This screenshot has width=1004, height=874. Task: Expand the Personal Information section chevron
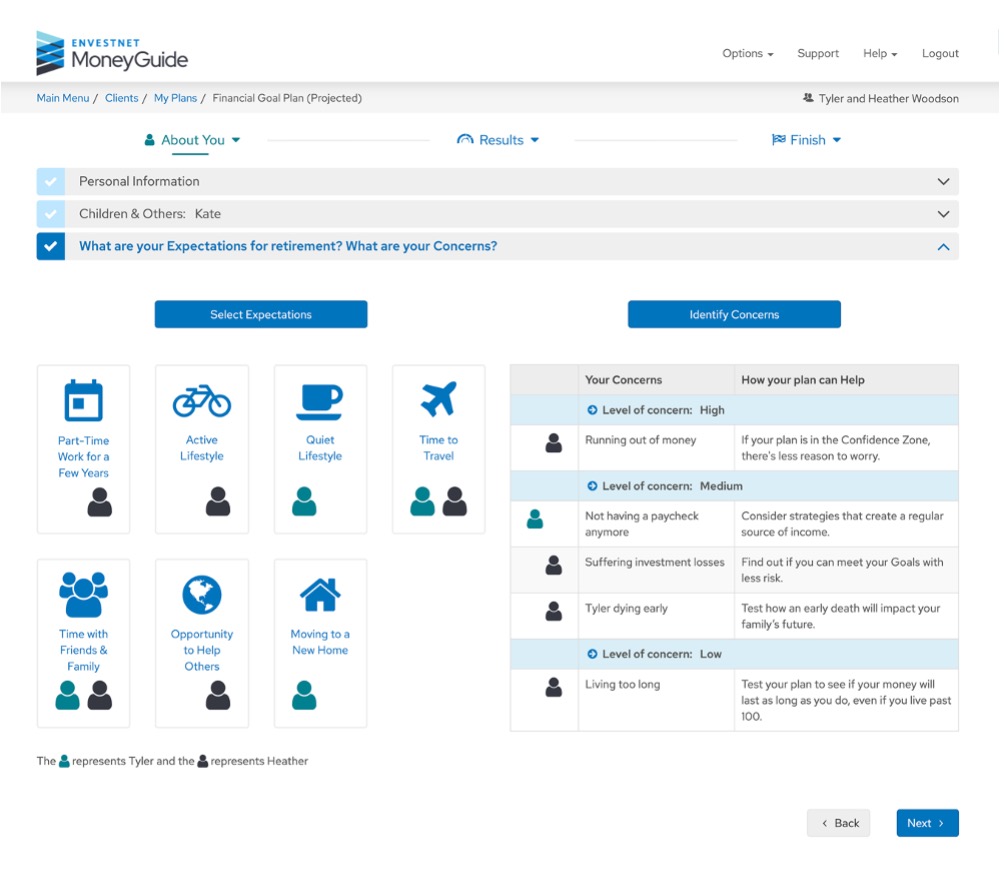tap(943, 181)
